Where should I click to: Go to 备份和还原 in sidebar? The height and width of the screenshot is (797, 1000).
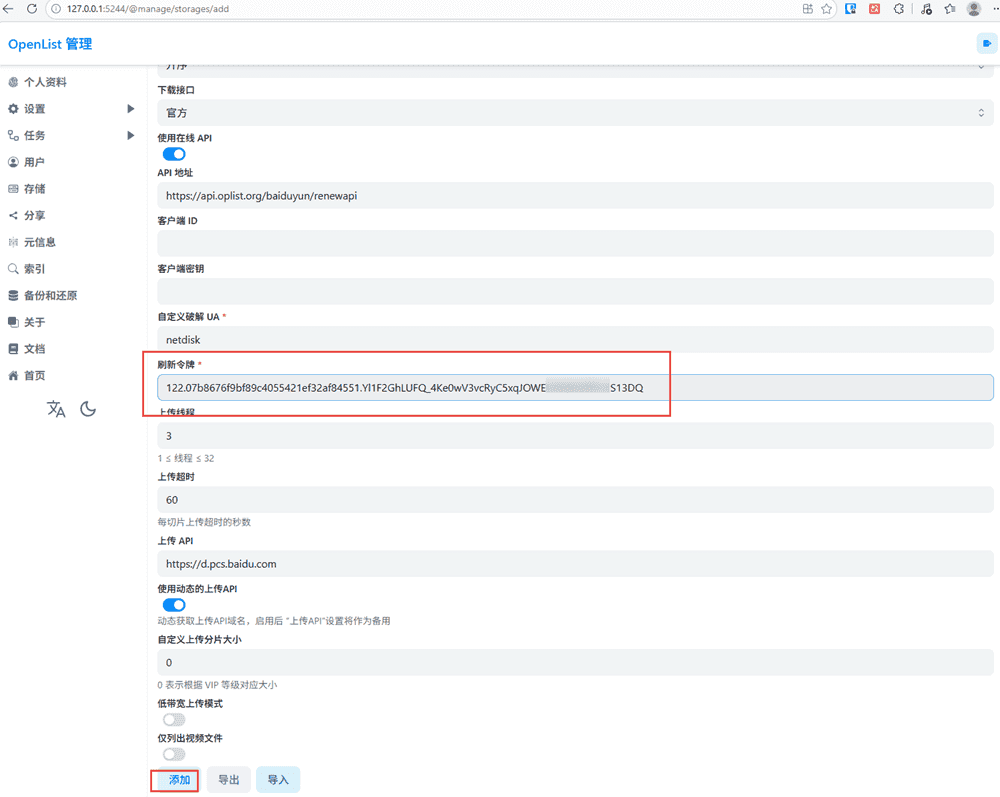[50, 295]
